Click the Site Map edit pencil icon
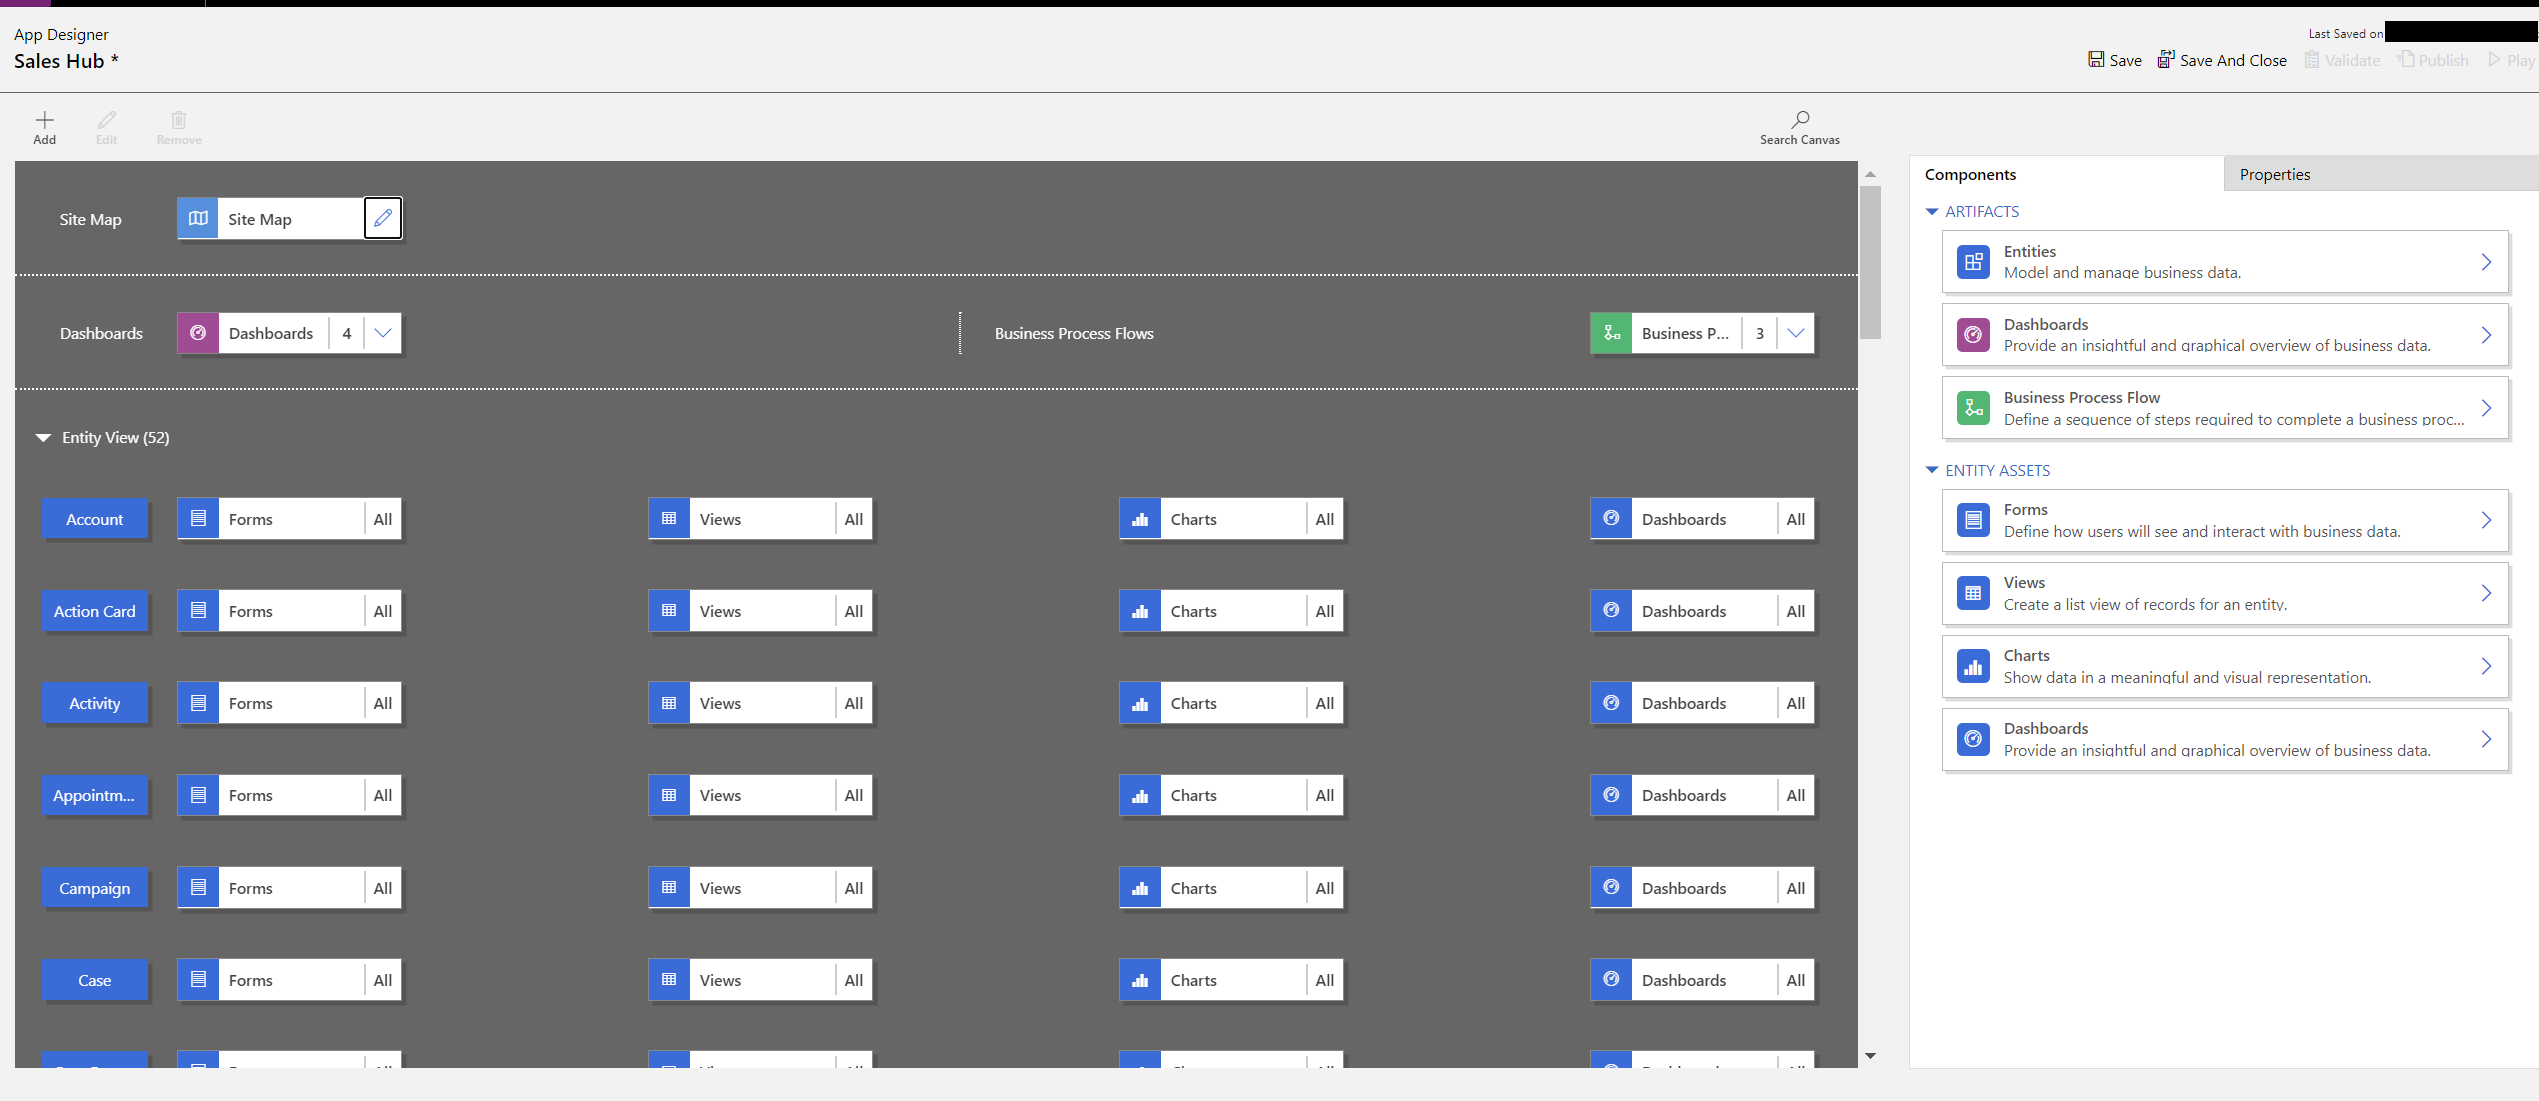Viewport: 2539px width, 1101px height. point(382,217)
